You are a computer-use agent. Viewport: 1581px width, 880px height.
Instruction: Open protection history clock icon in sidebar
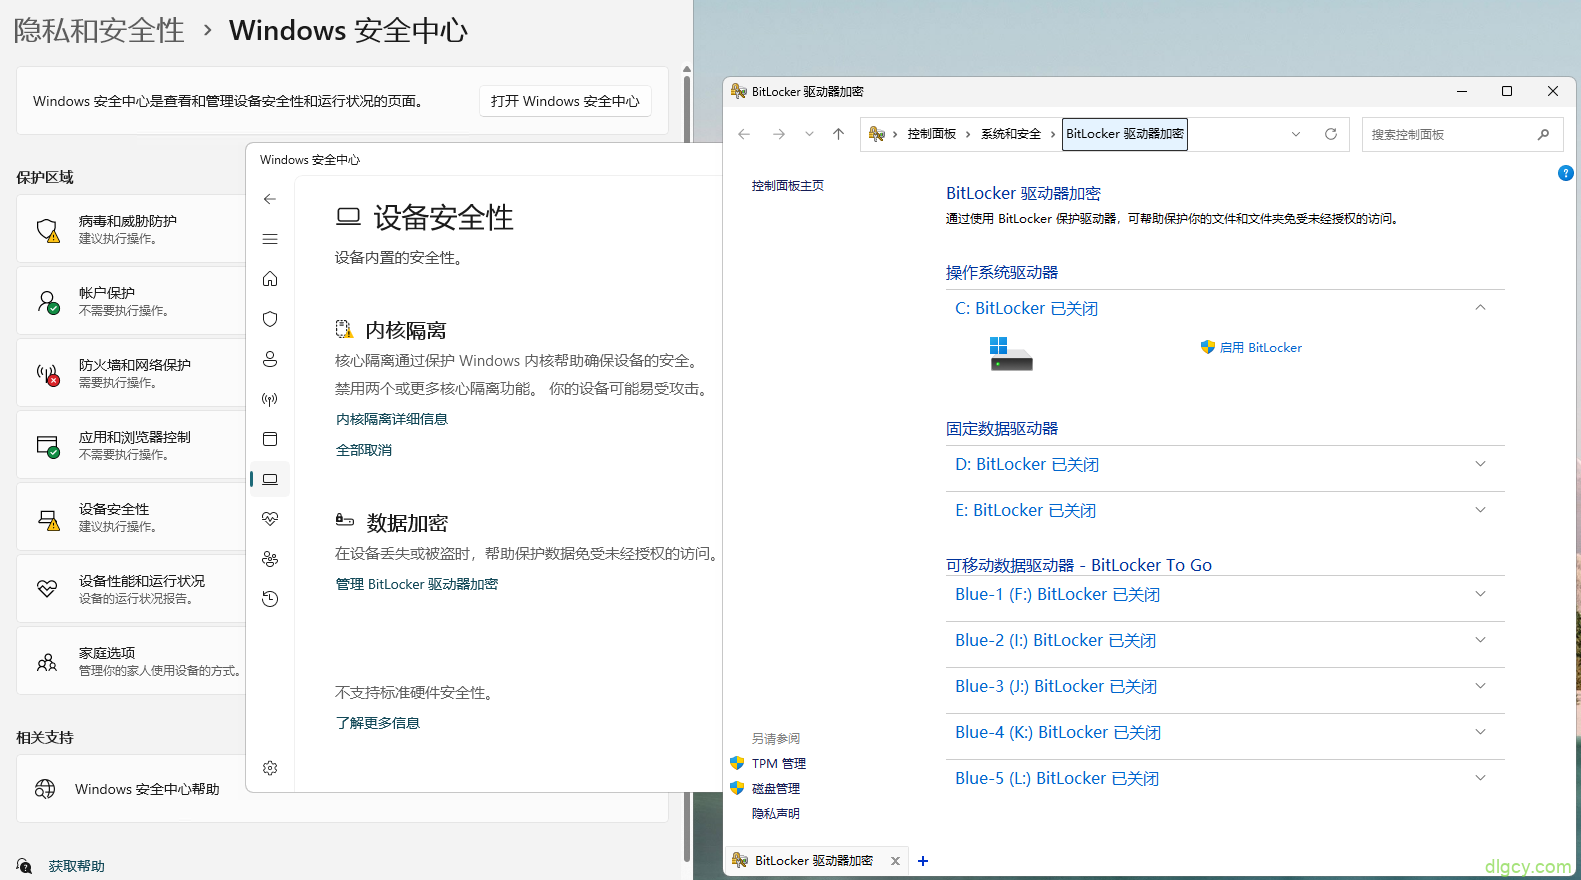(270, 599)
